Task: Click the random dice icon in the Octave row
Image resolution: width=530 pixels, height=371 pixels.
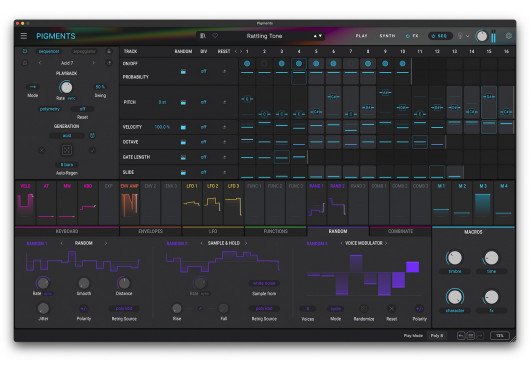Action: point(183,142)
